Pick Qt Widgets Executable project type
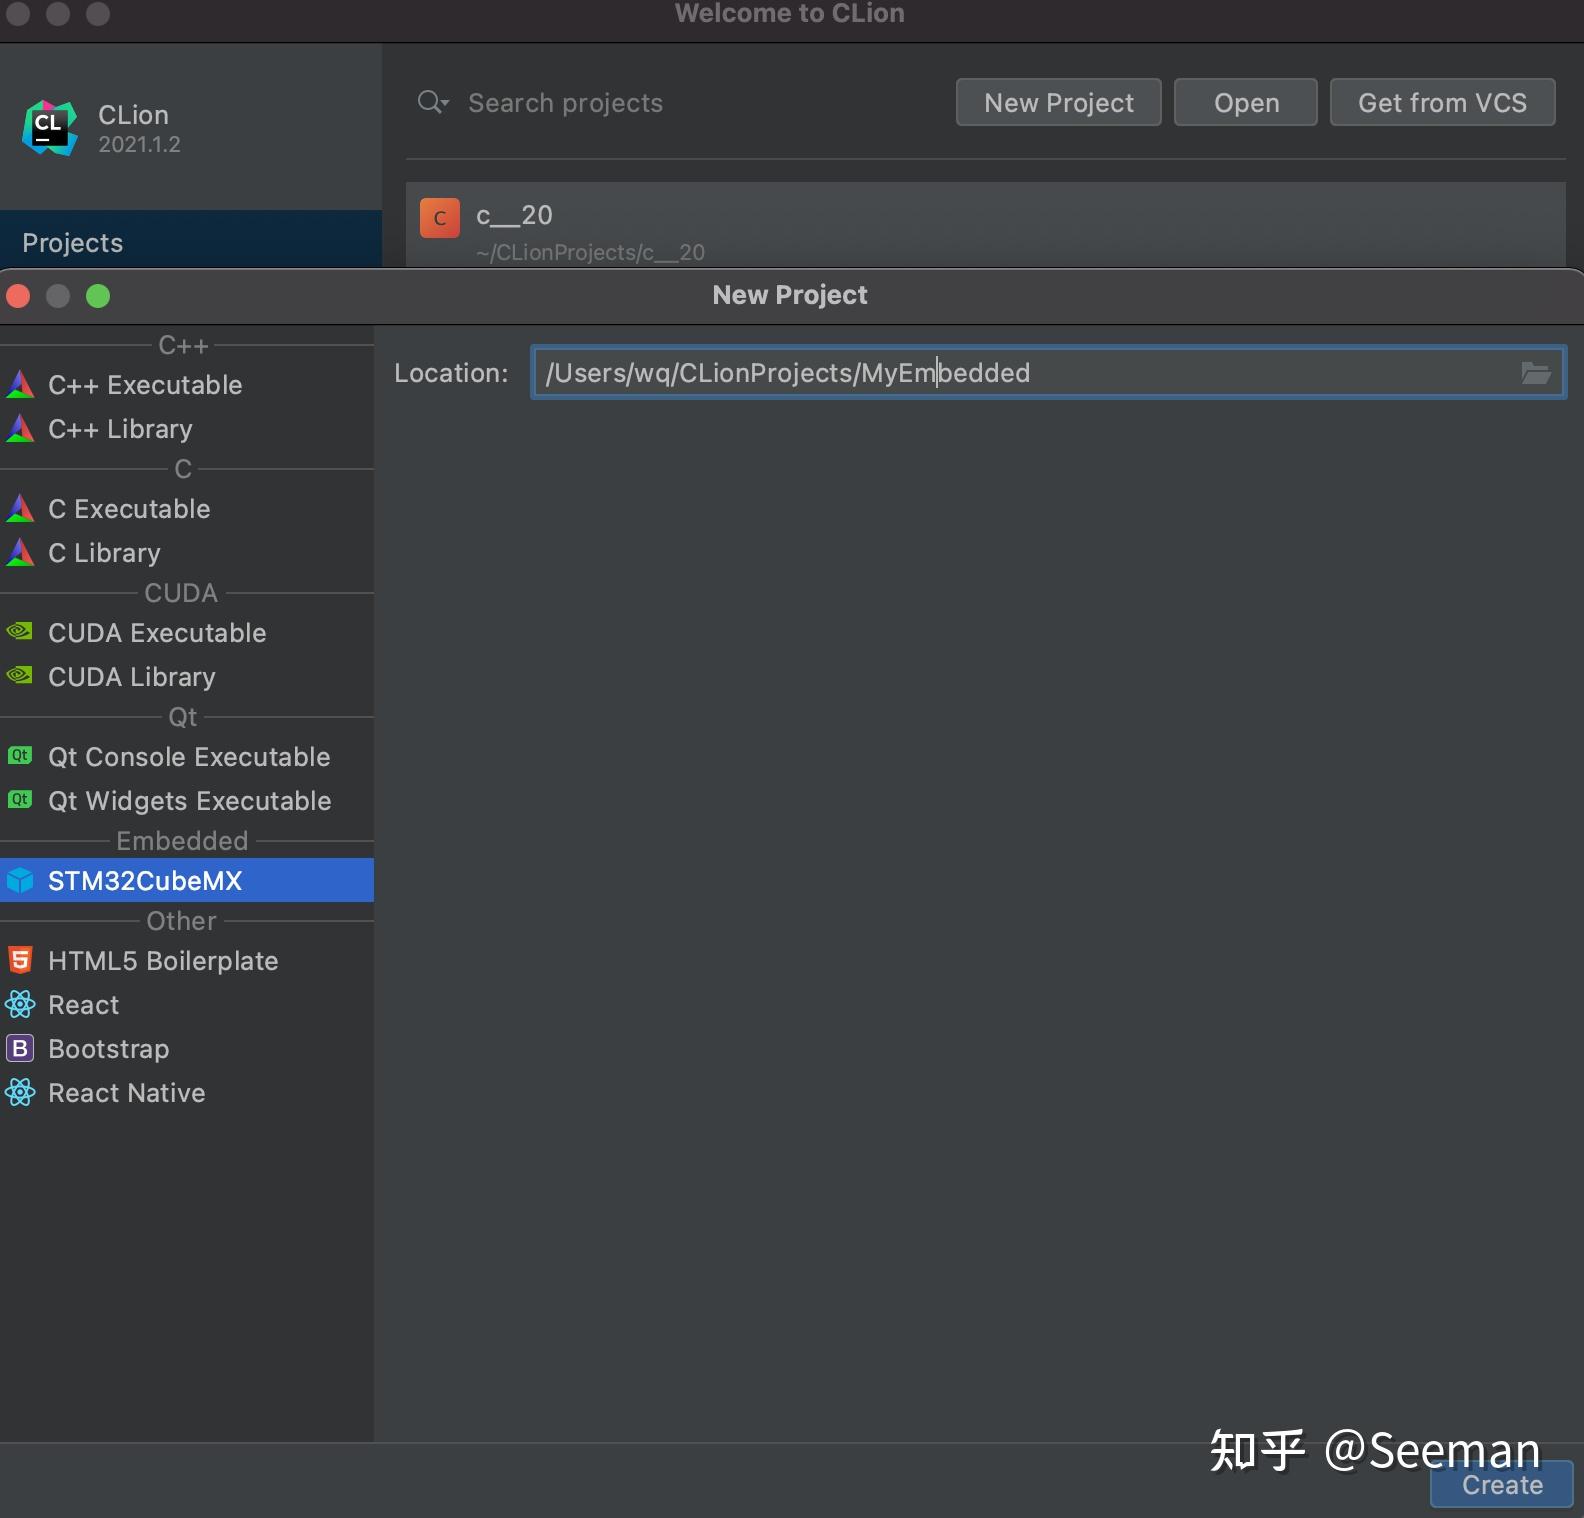 pos(187,801)
